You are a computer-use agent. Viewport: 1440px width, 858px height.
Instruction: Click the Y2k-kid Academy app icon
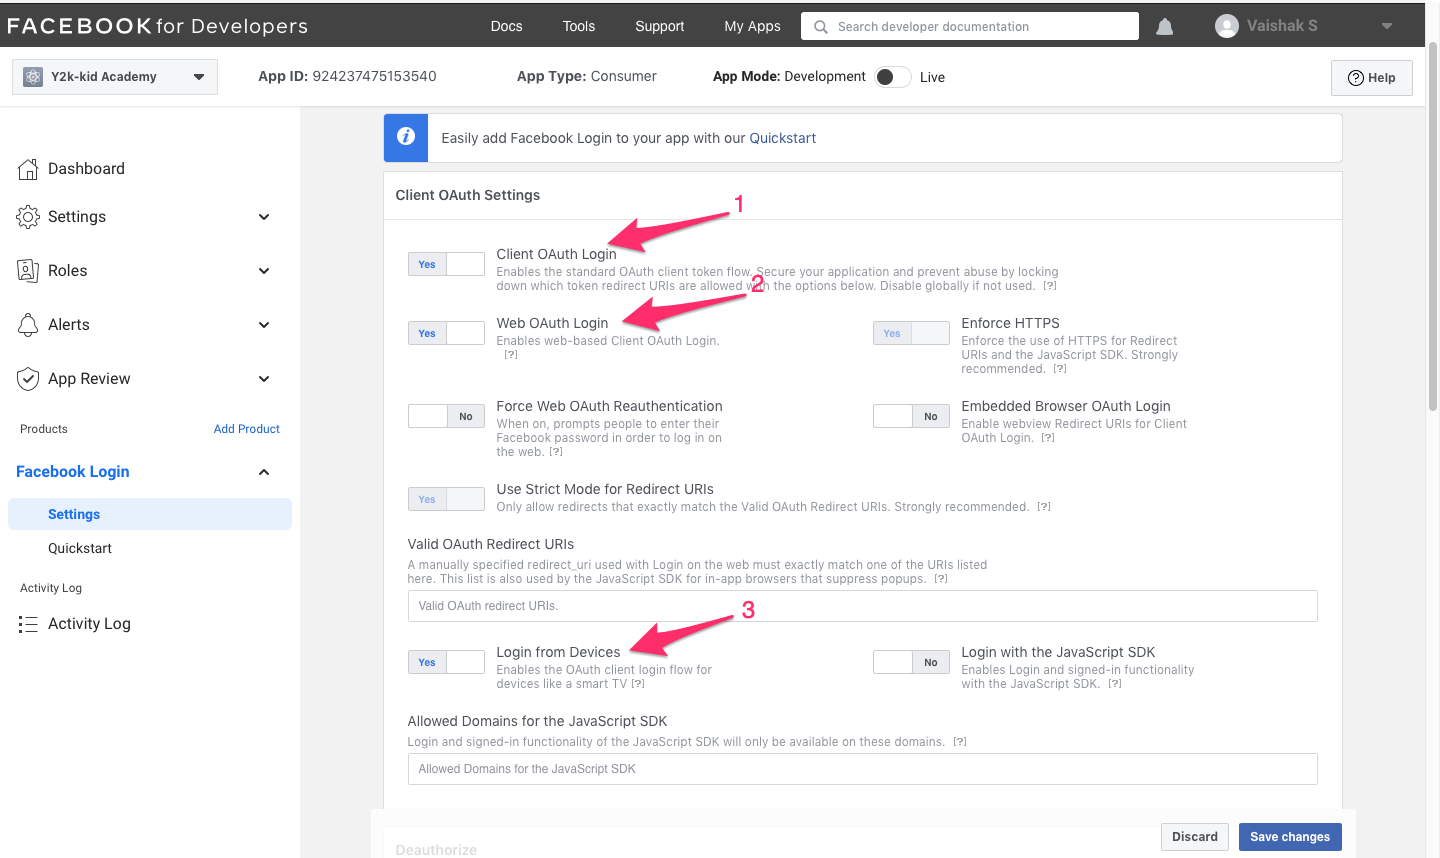click(x=33, y=77)
